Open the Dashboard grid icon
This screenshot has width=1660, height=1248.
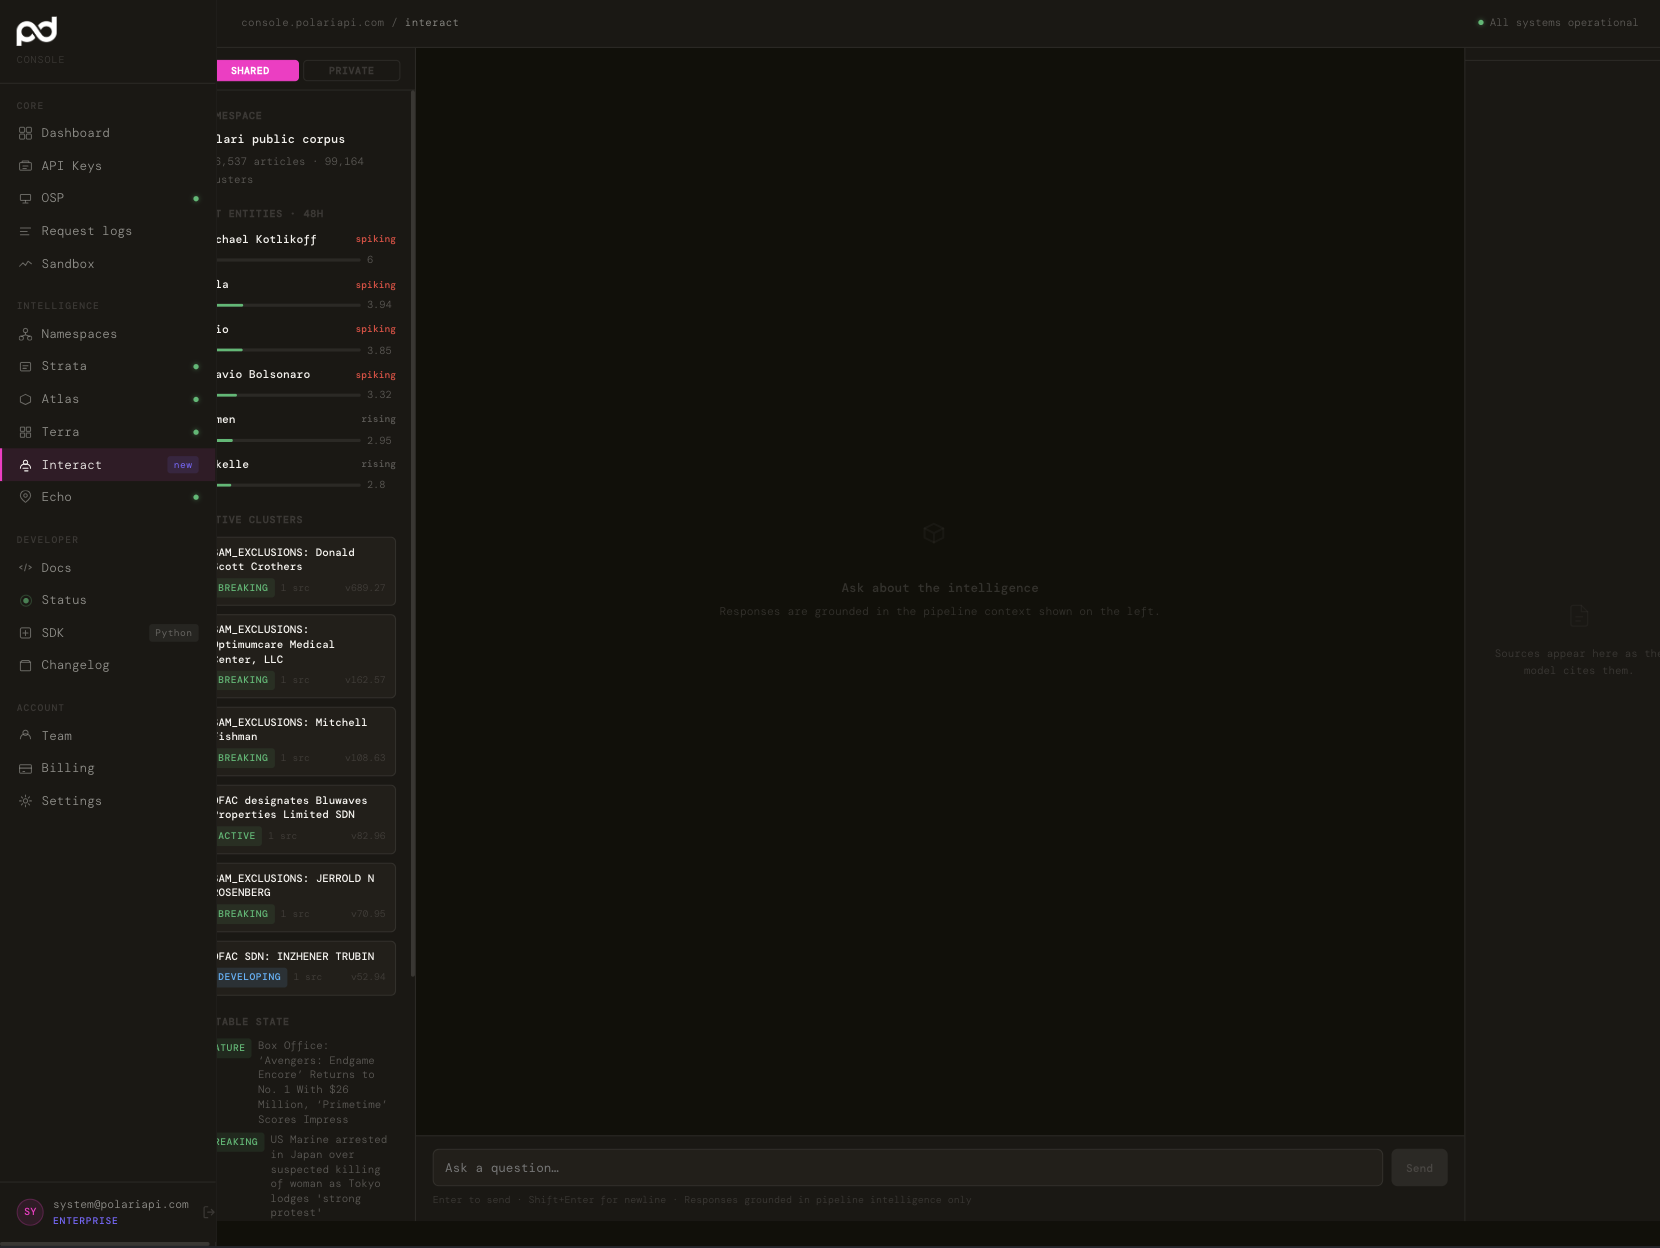tap(25, 133)
